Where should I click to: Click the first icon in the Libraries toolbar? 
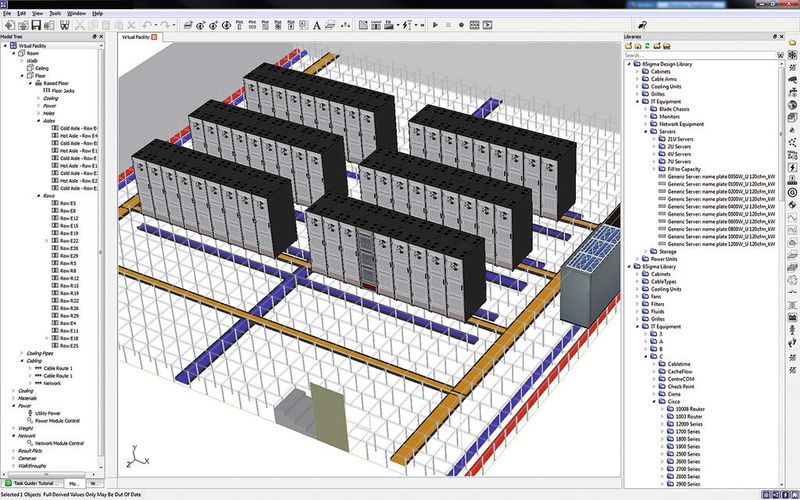coord(629,45)
